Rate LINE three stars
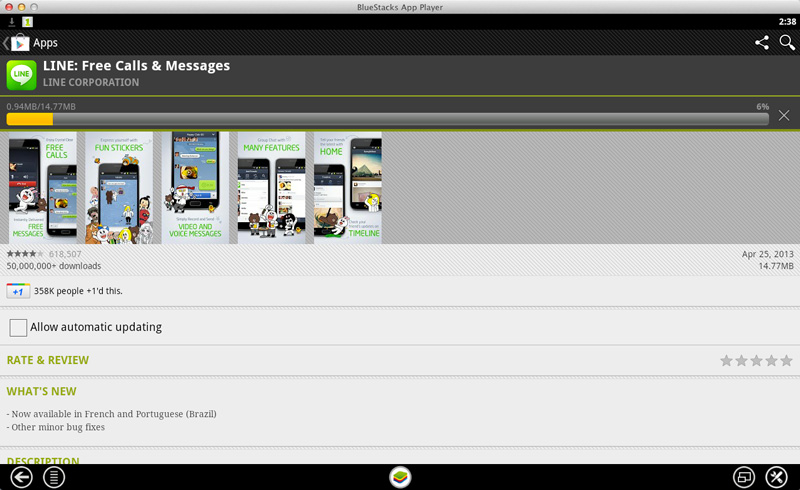800x490 pixels. tap(756, 361)
